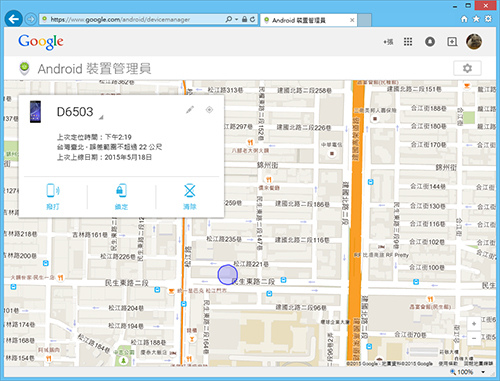This screenshot has width=500, height=381.
Task: Click the Google+ share button
Action: point(452,42)
